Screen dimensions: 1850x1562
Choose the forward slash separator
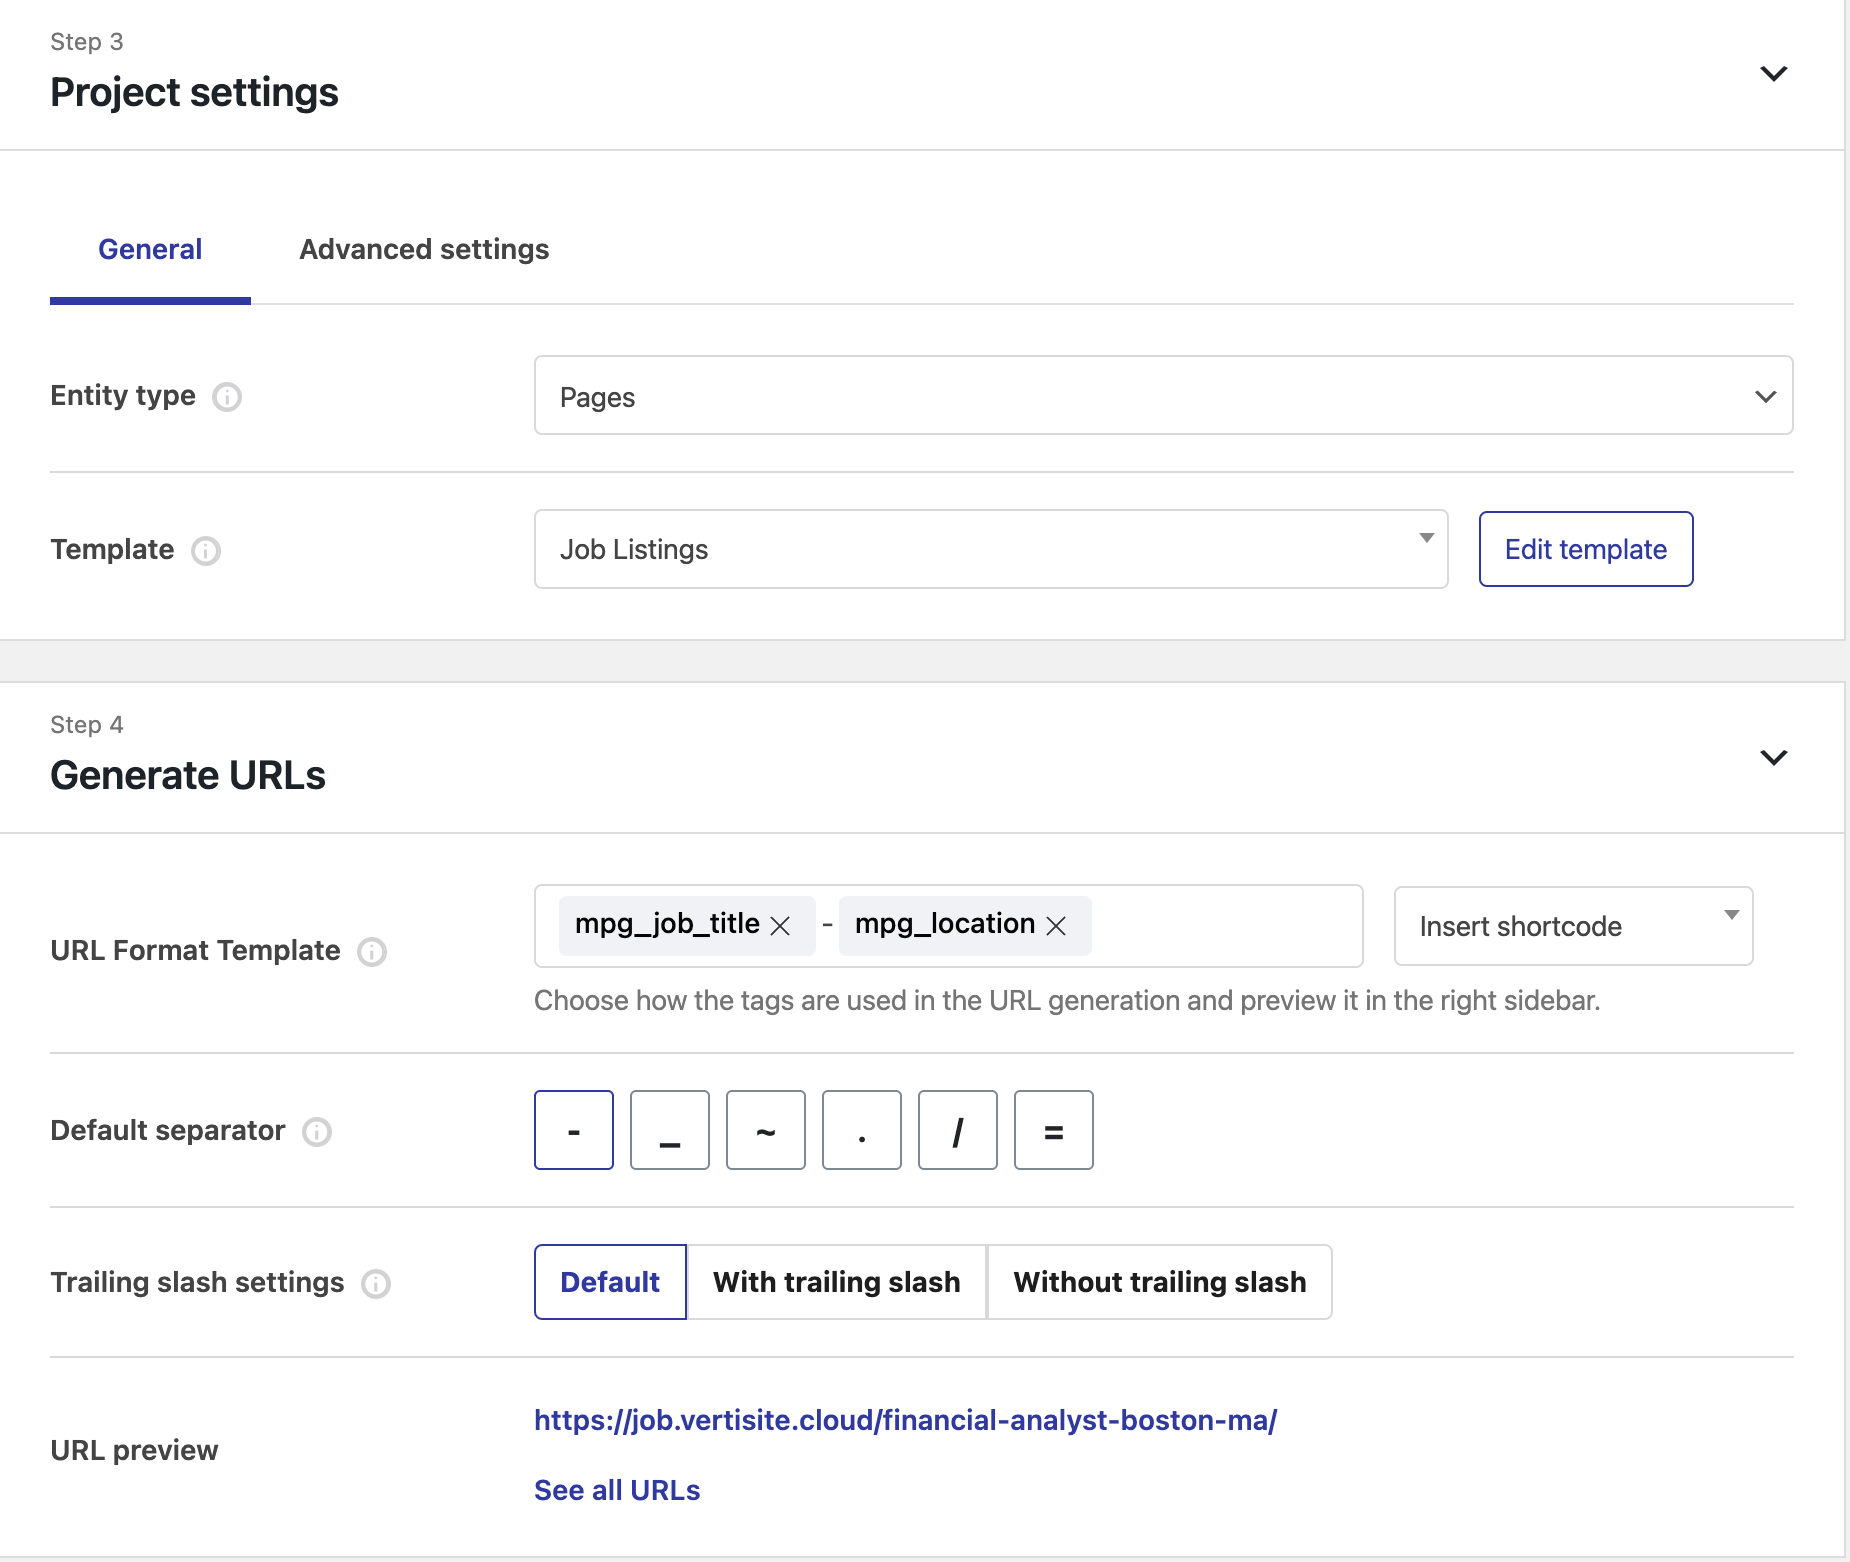(958, 1130)
